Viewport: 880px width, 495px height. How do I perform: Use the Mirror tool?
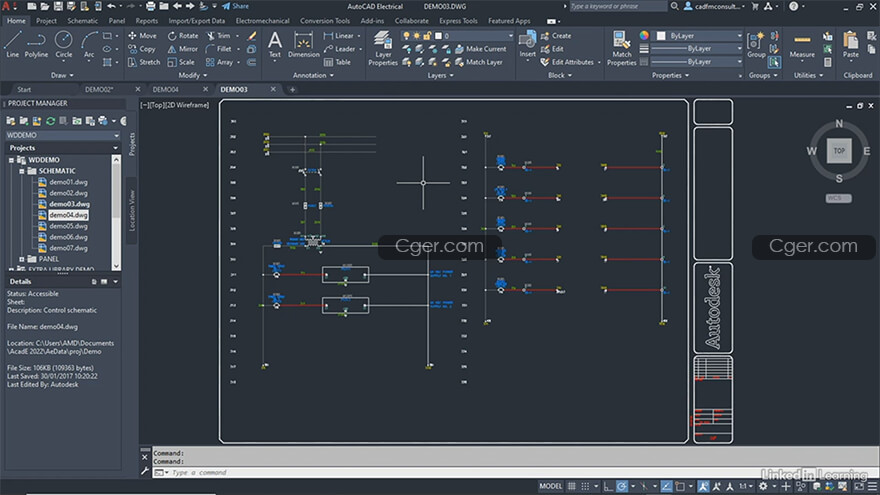183,49
